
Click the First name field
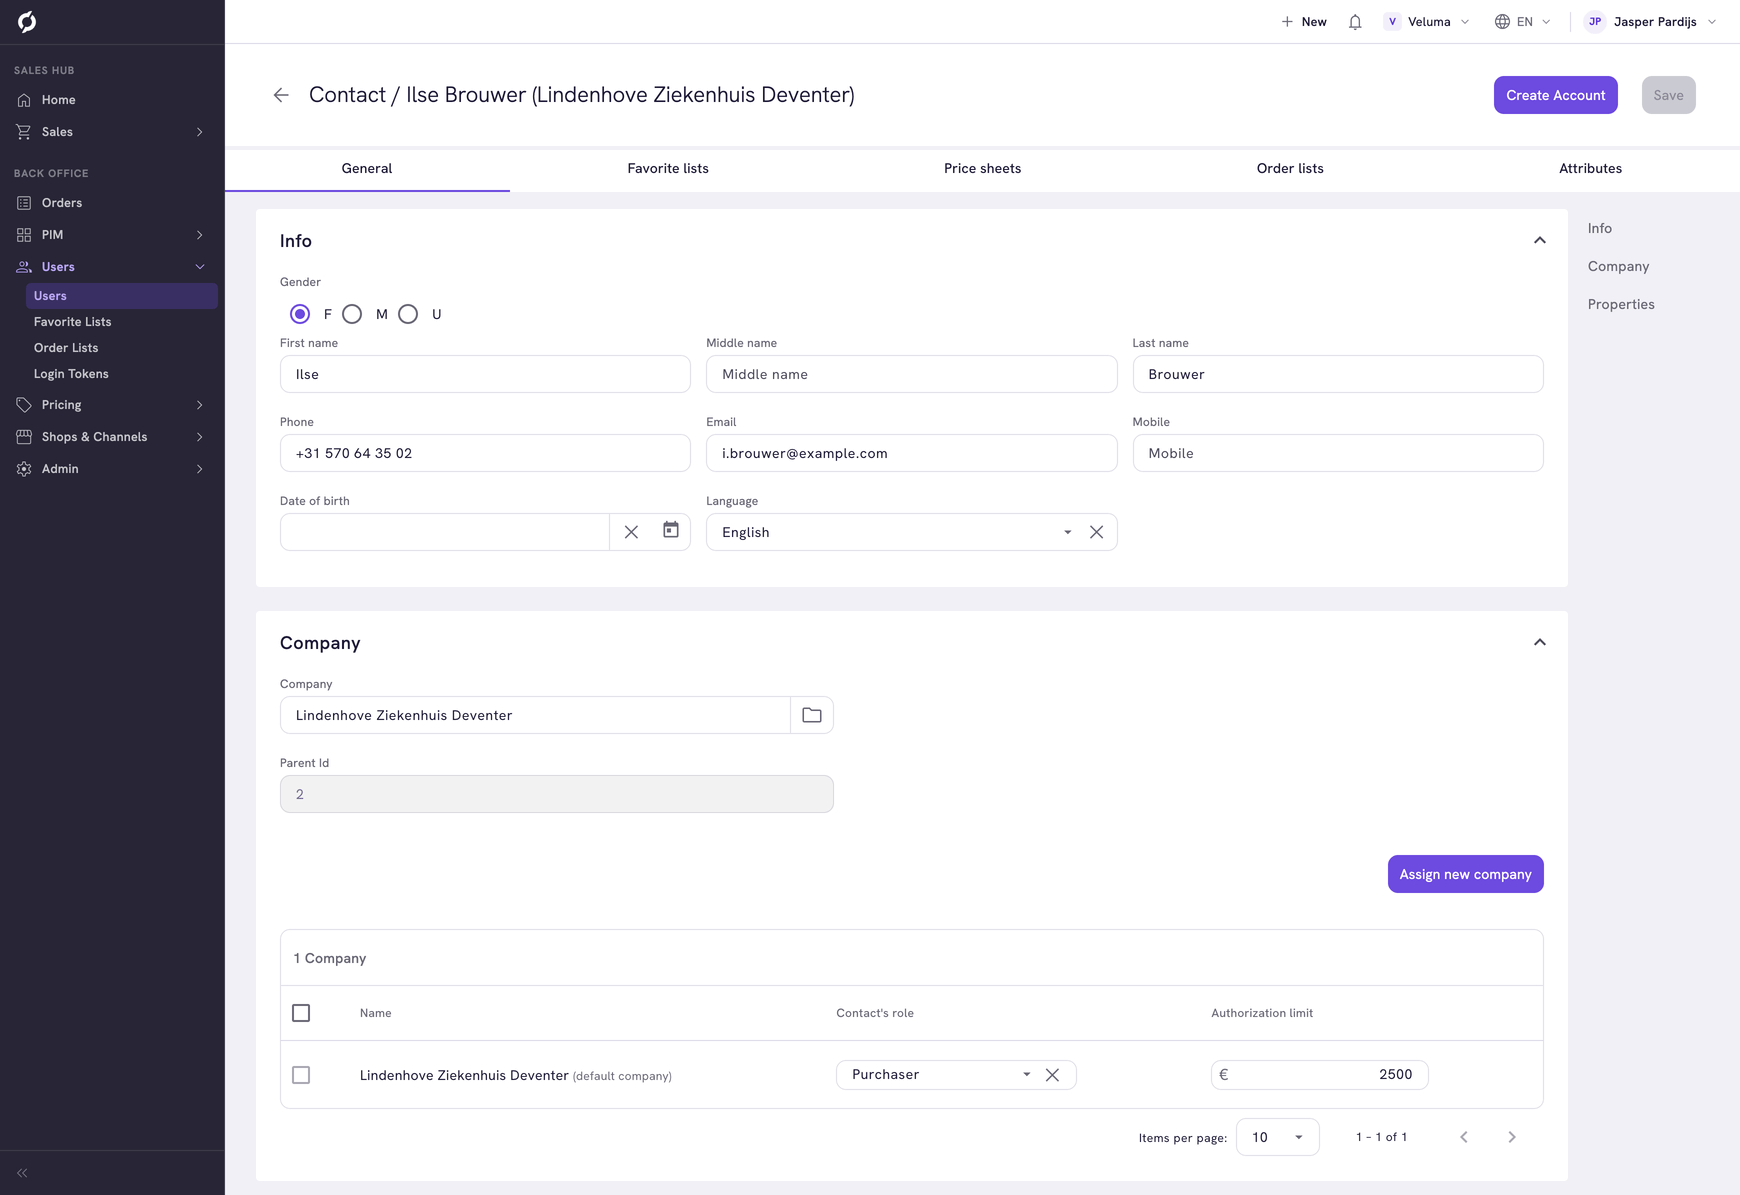pos(485,374)
